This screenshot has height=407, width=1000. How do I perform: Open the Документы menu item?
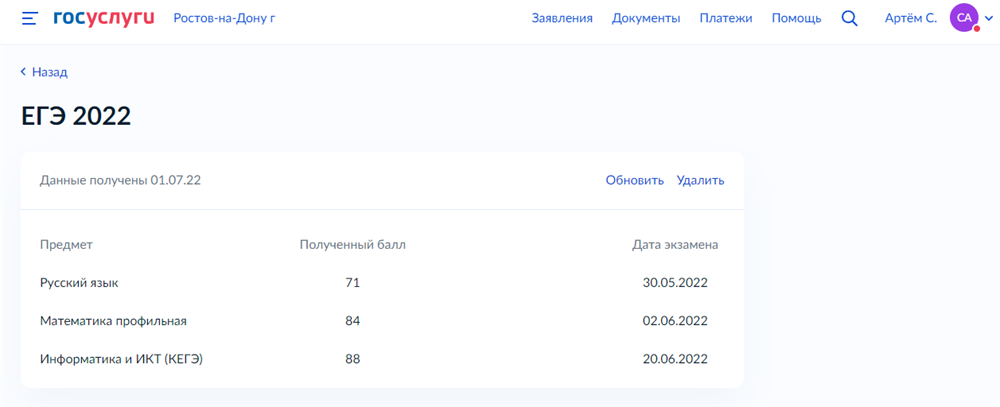click(x=646, y=18)
